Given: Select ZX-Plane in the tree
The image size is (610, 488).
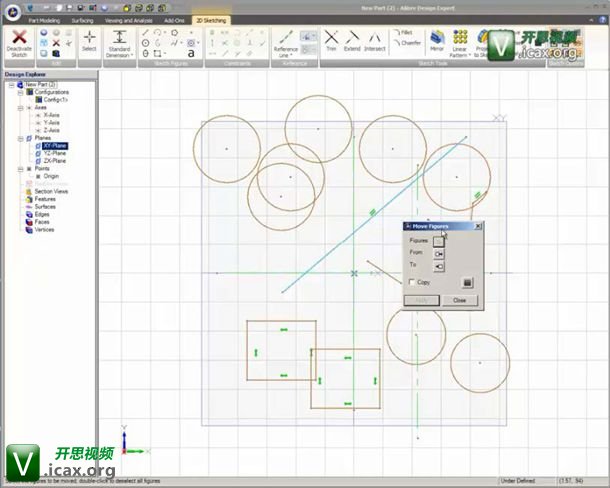Looking at the screenshot, I should coord(54,161).
